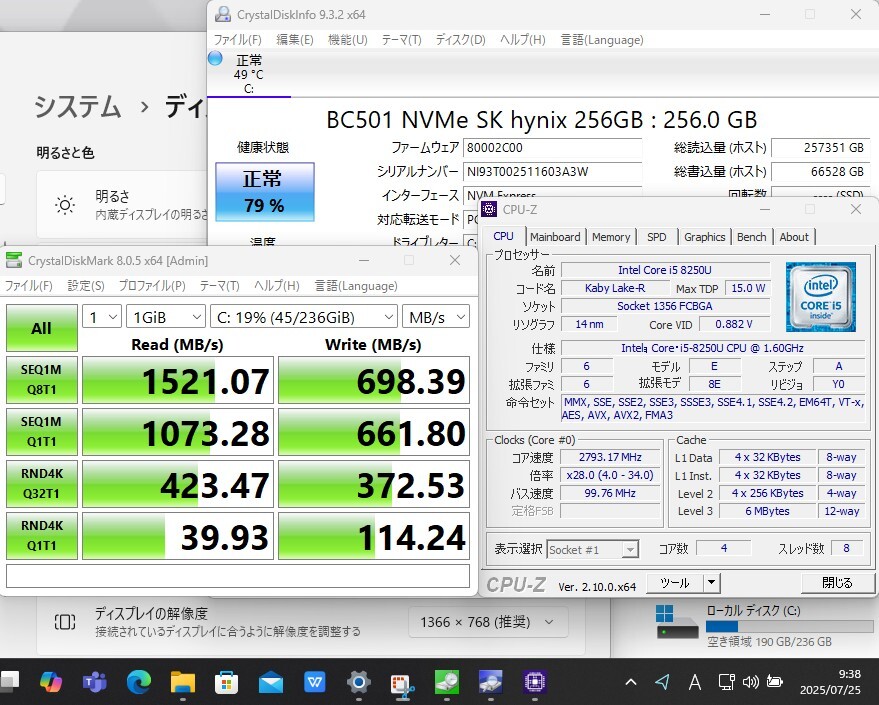Screen dimensions: 879x705
Task: Expand the 1GiB test size dropdown
Action: click(165, 317)
